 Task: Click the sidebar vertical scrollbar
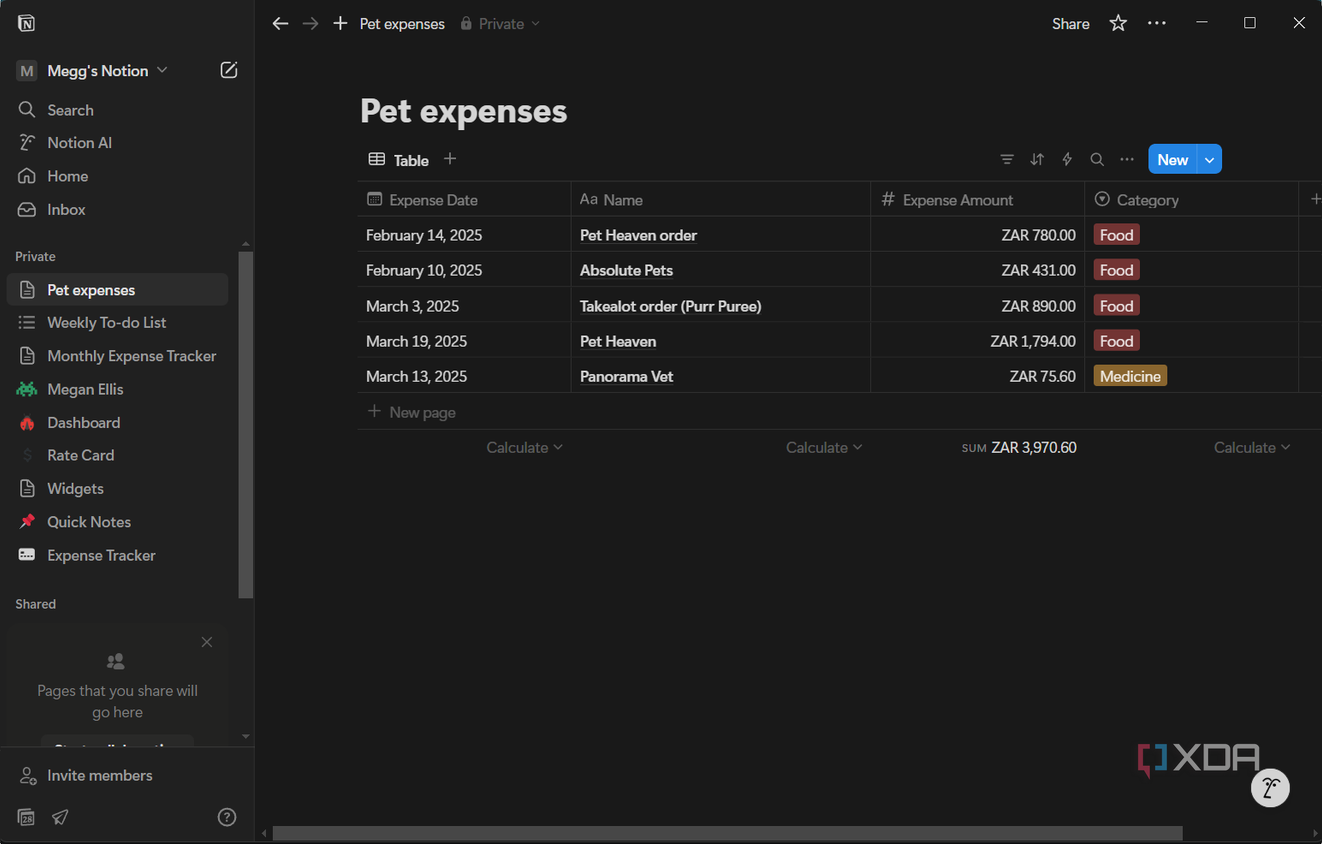point(246,425)
